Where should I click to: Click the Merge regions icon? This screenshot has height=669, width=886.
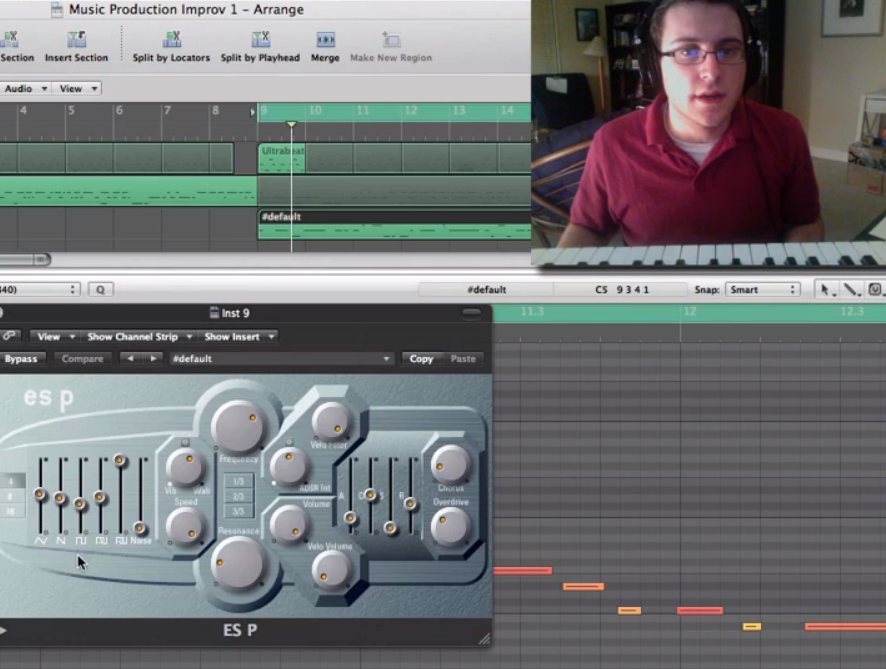(x=325, y=40)
